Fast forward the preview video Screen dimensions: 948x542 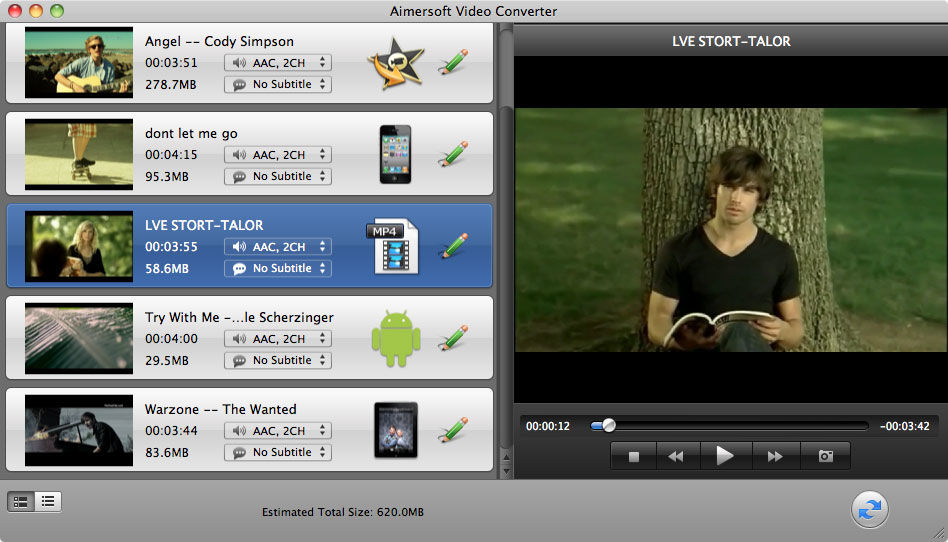pyautogui.click(x=775, y=456)
